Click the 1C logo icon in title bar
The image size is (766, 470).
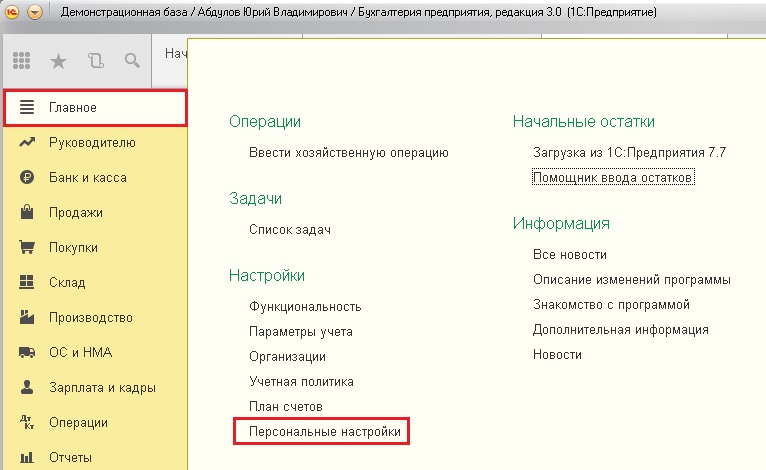coord(12,12)
